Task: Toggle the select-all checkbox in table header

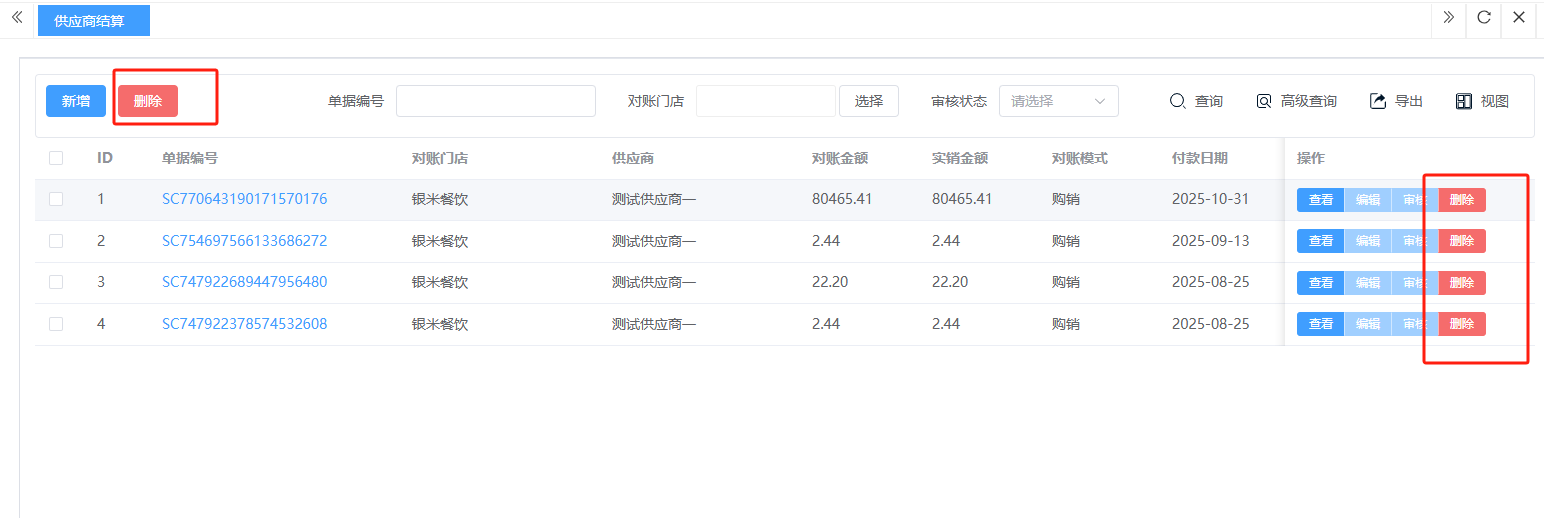Action: 56,158
